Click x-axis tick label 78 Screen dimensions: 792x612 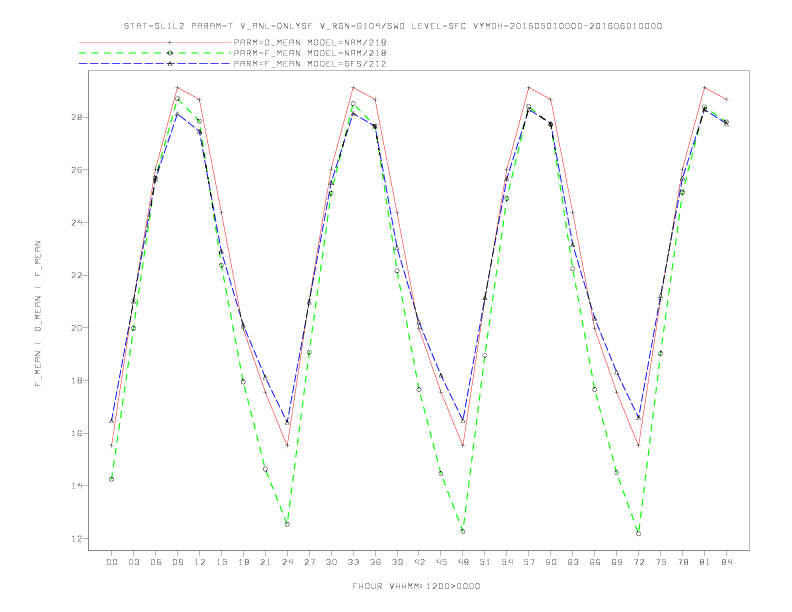(683, 562)
